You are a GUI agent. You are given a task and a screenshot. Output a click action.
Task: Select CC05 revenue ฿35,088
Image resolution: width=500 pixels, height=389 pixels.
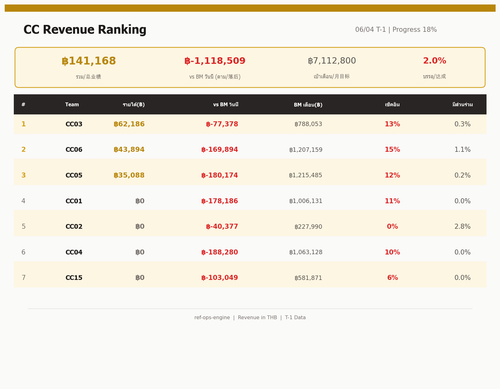coord(129,175)
